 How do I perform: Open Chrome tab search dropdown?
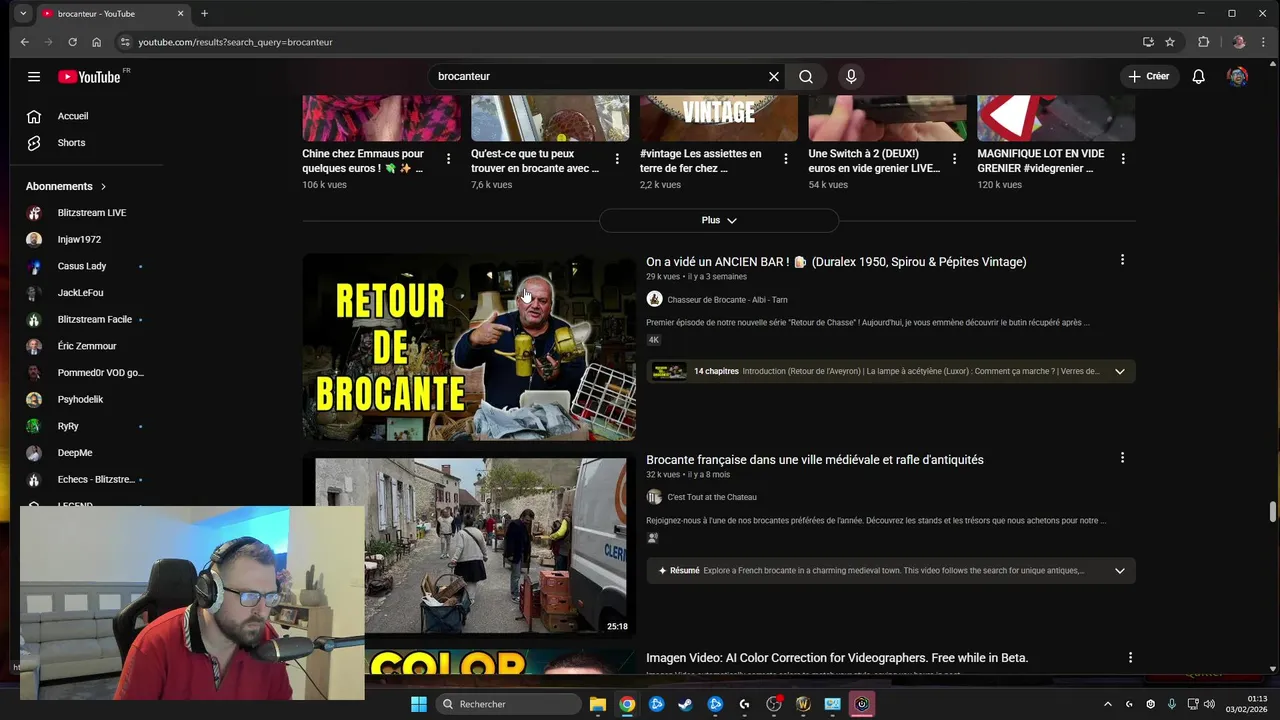(x=23, y=14)
